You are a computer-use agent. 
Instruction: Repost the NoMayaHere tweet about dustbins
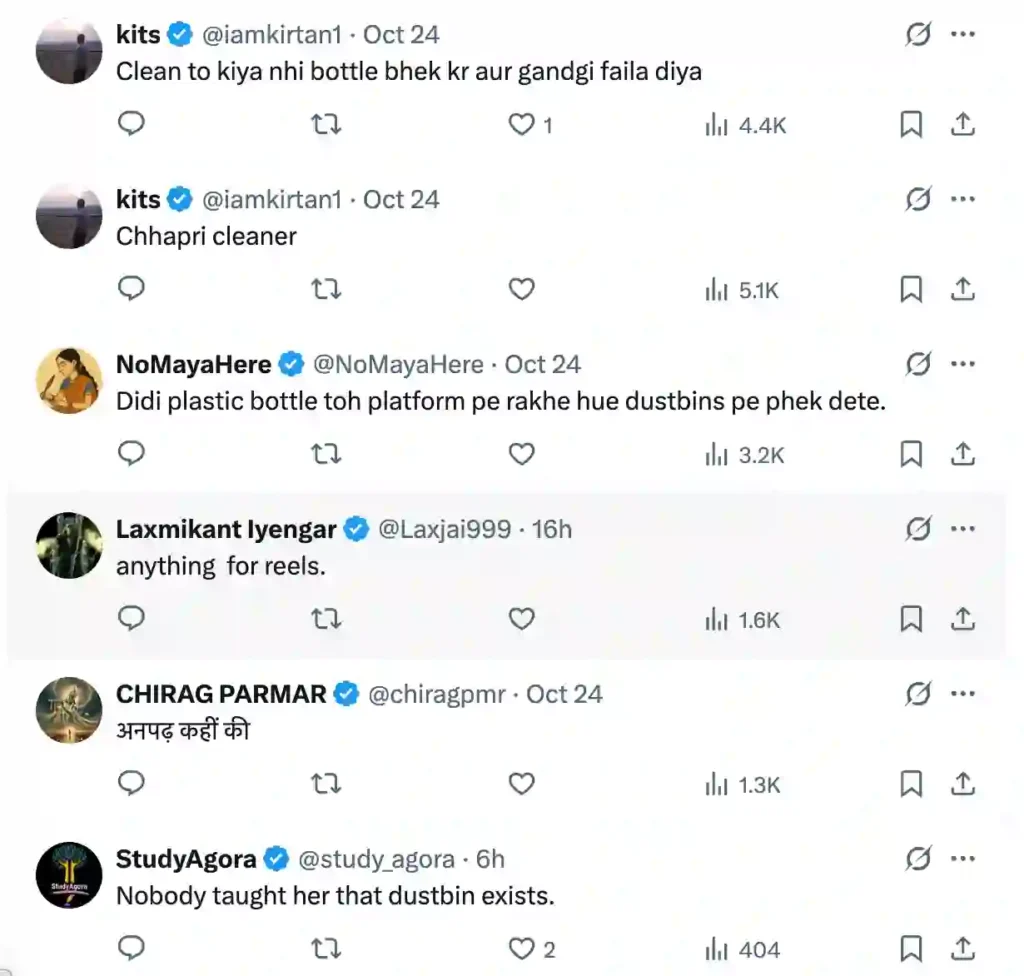pos(326,455)
